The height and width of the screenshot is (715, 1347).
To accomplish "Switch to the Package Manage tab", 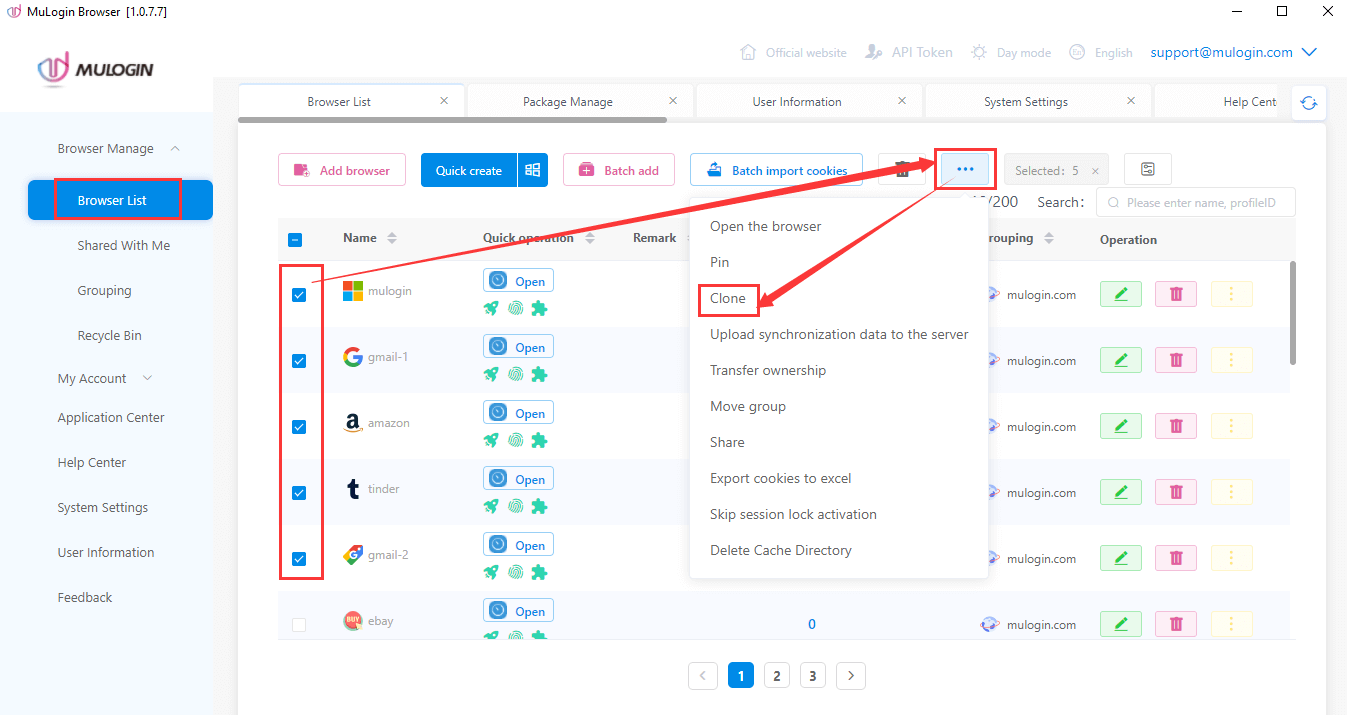I will click(x=566, y=101).
